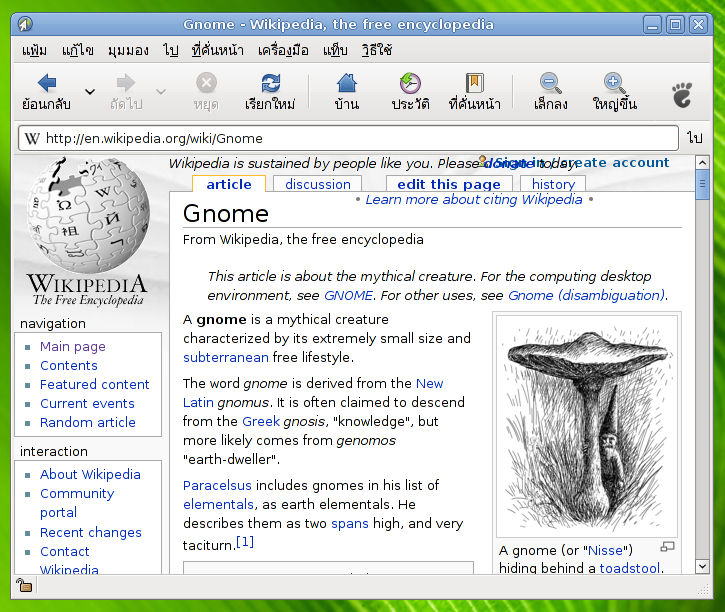The height and width of the screenshot is (612, 725).
Task: Switch to the discussion tab
Action: (318, 184)
